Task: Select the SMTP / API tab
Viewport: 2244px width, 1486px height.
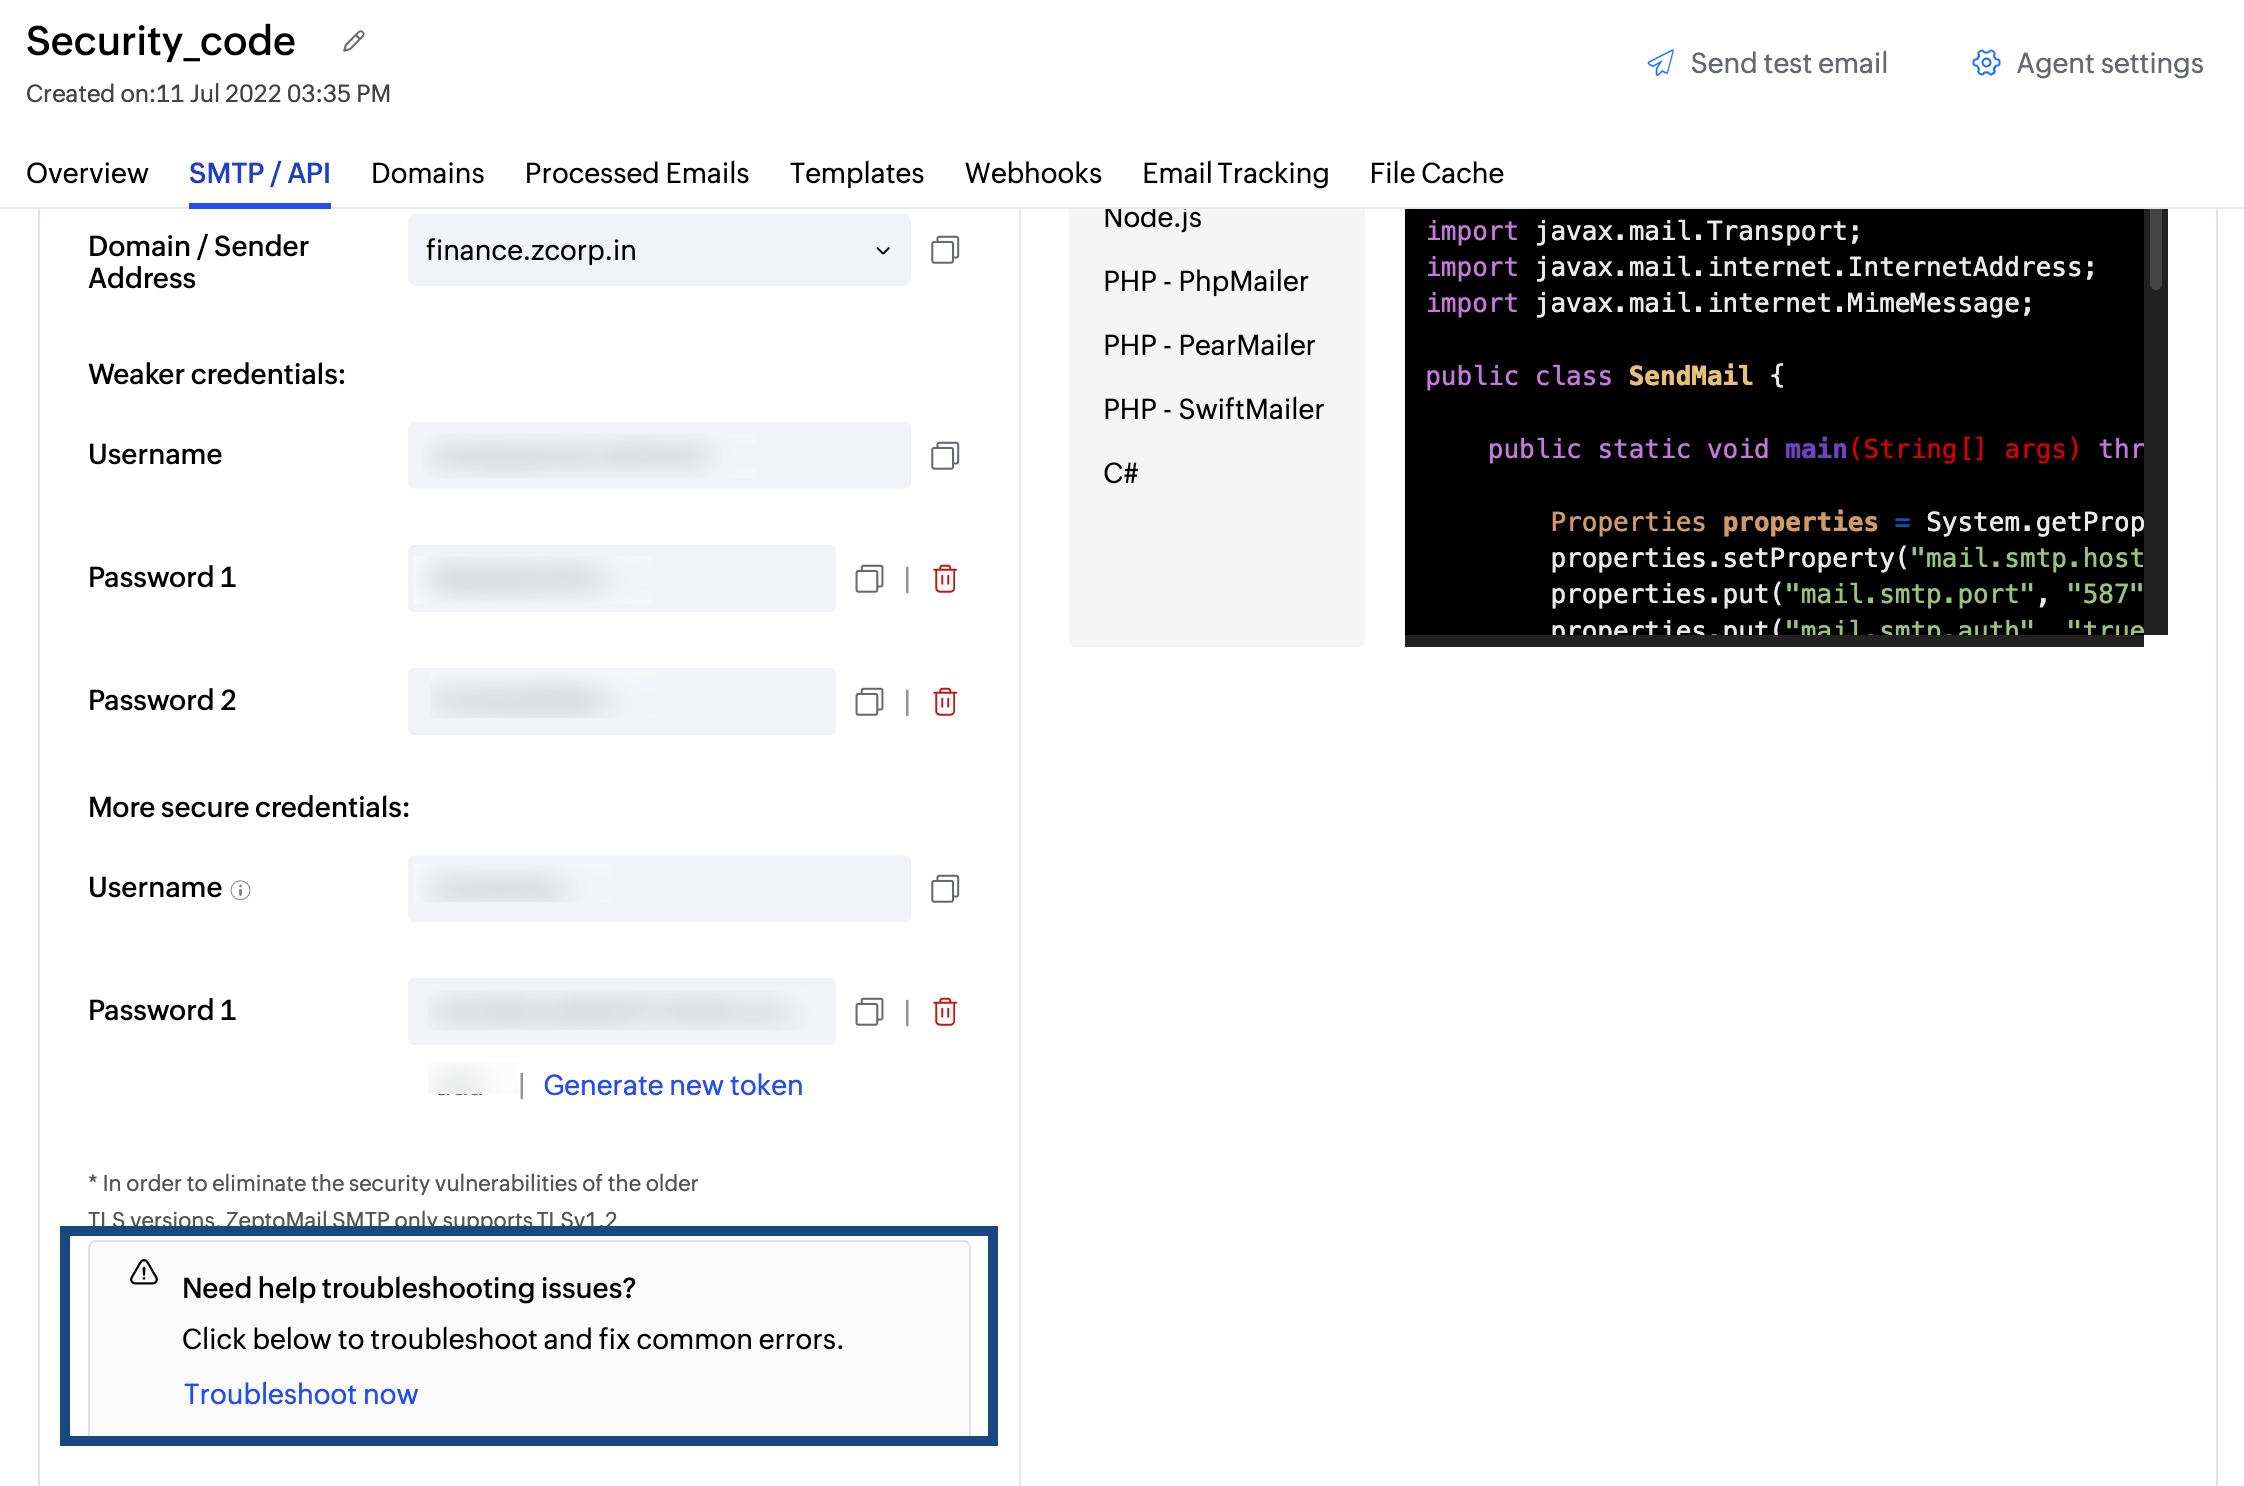Action: click(x=259, y=173)
